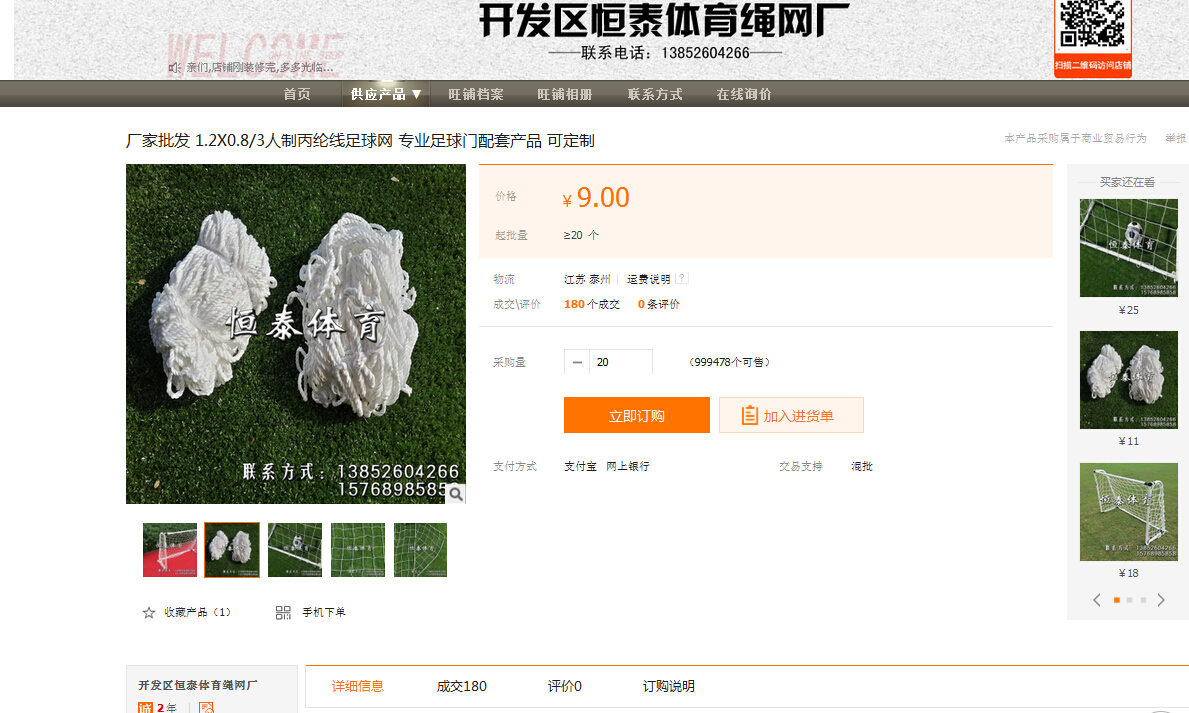Click the 加入进货单 button
The height and width of the screenshot is (713, 1189).
pyautogui.click(x=791, y=415)
